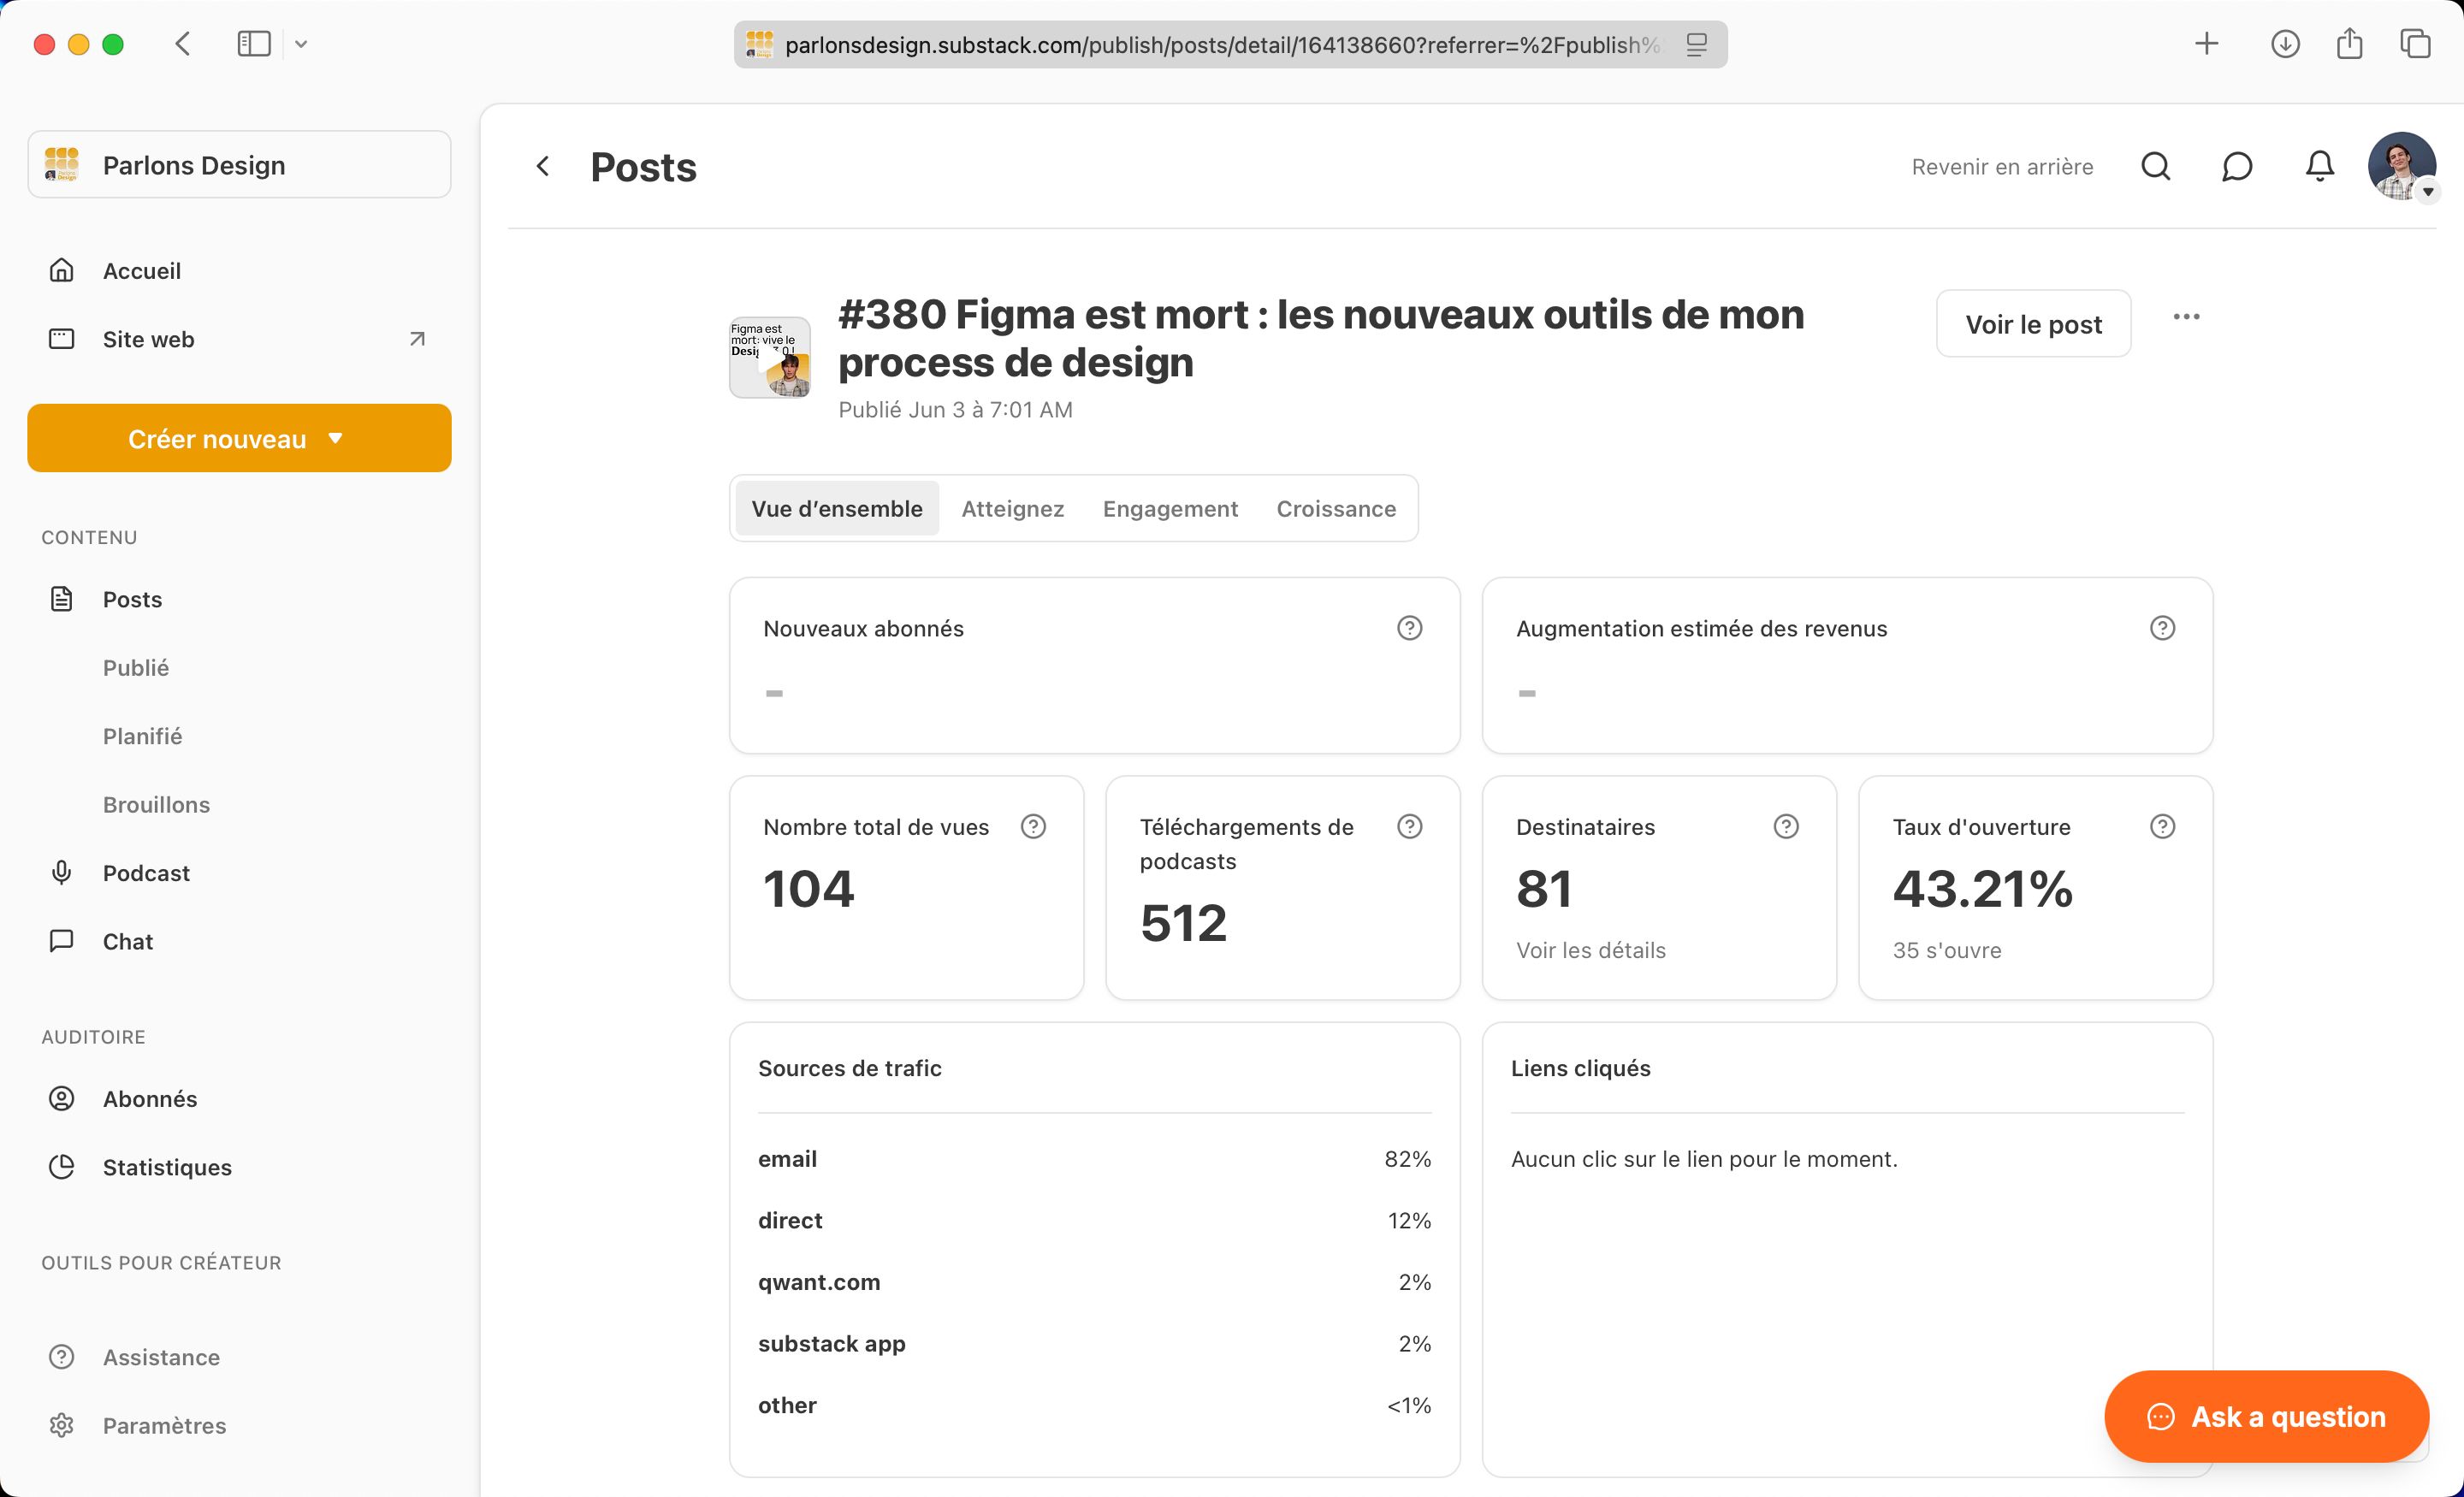Click the other traffic source row
The width and height of the screenshot is (2464, 1497).
(x=1095, y=1405)
